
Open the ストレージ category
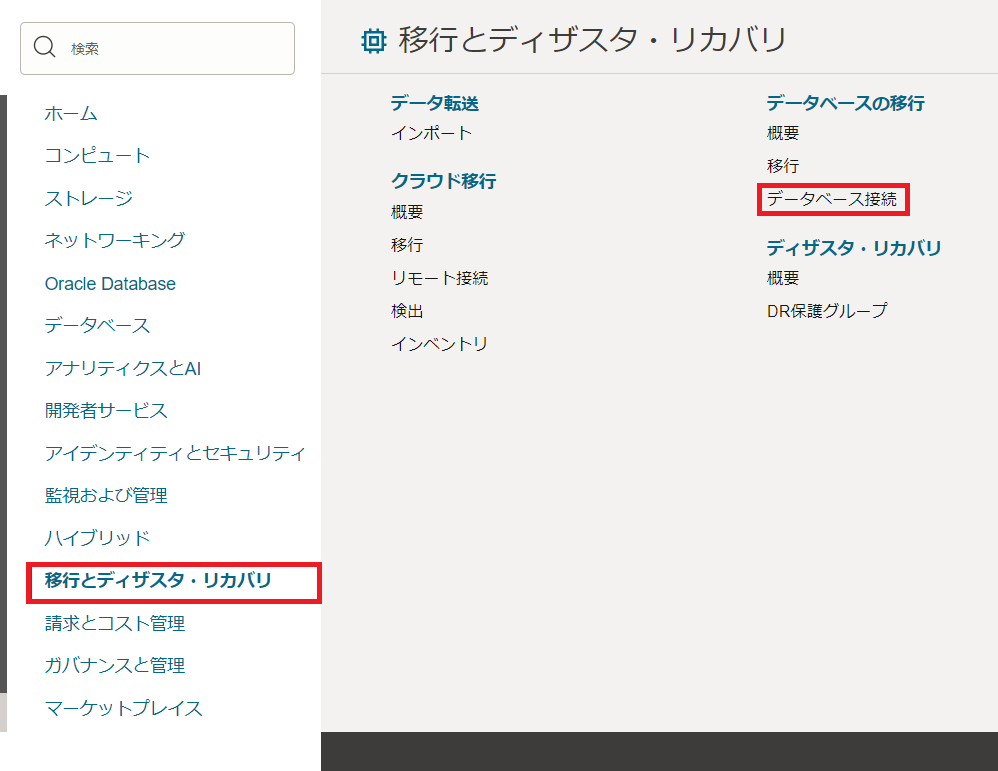click(88, 198)
